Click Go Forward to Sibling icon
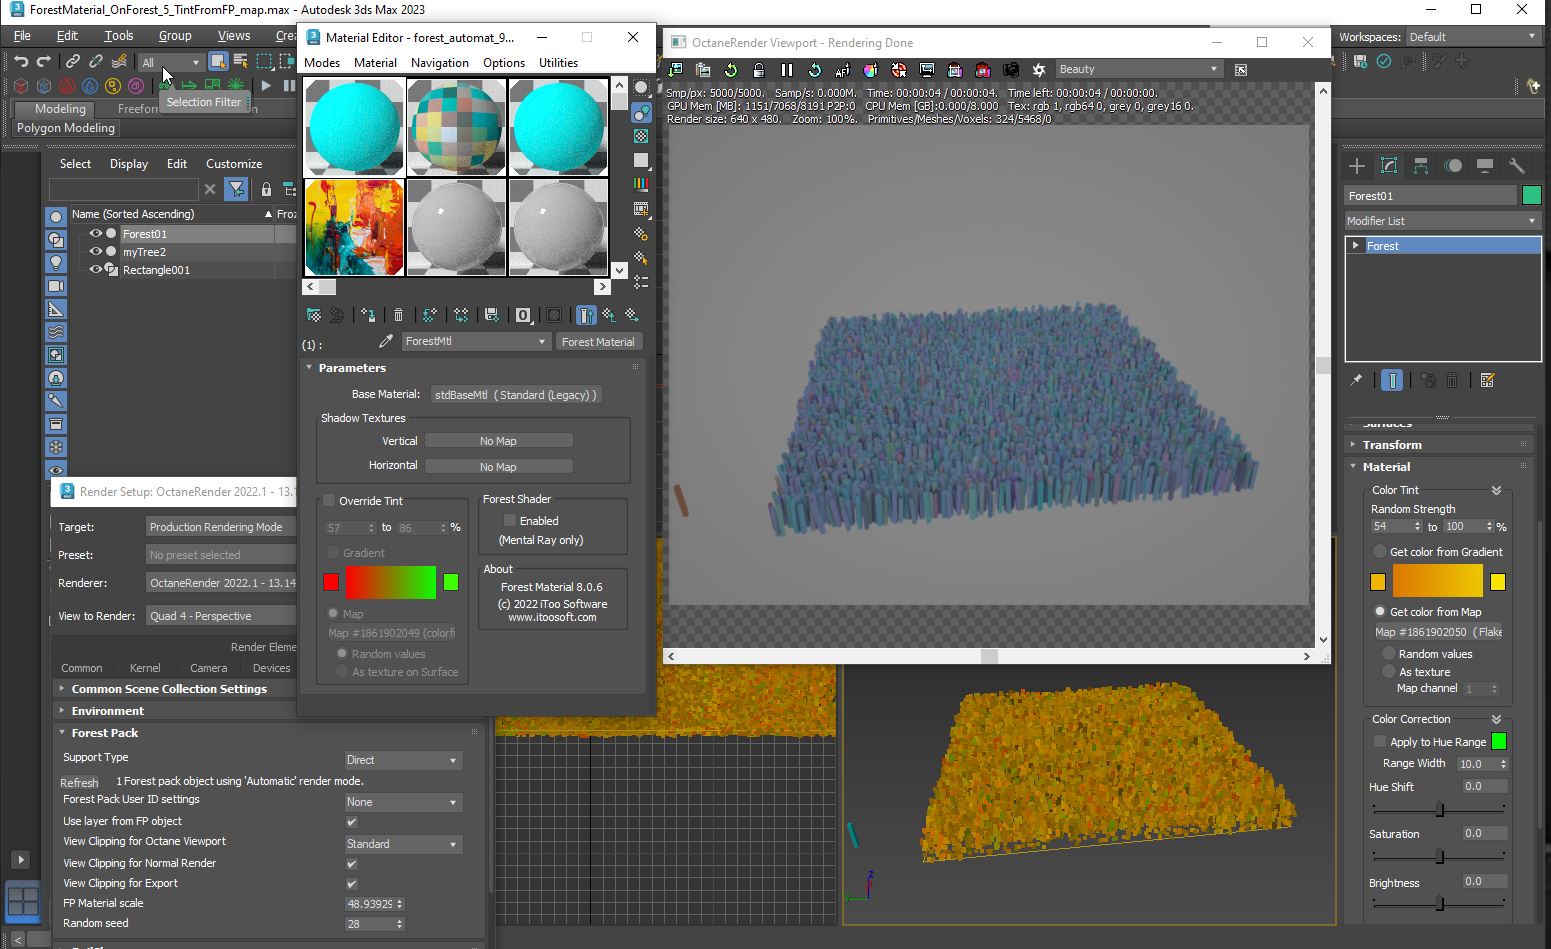The image size is (1551, 949). 632,315
